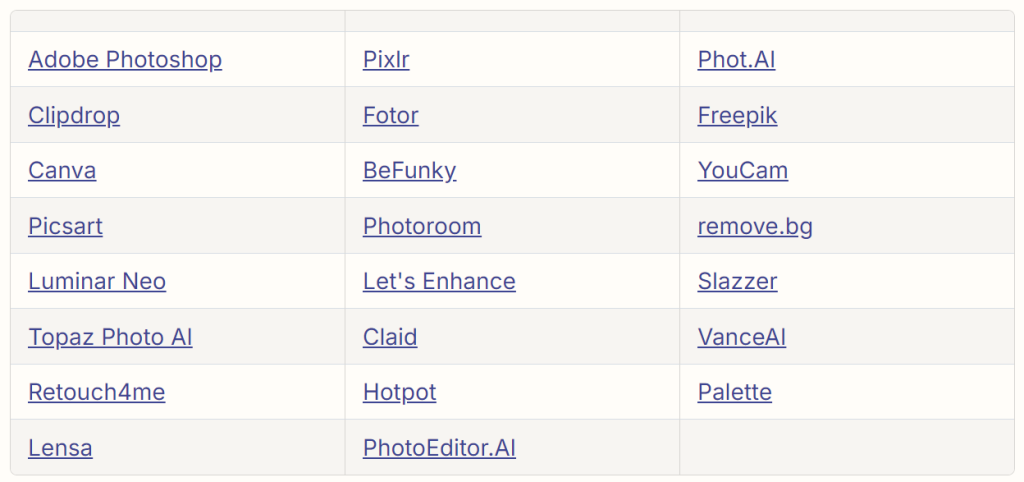
Task: Select the PhotoEditor.AI link
Action: click(x=439, y=448)
